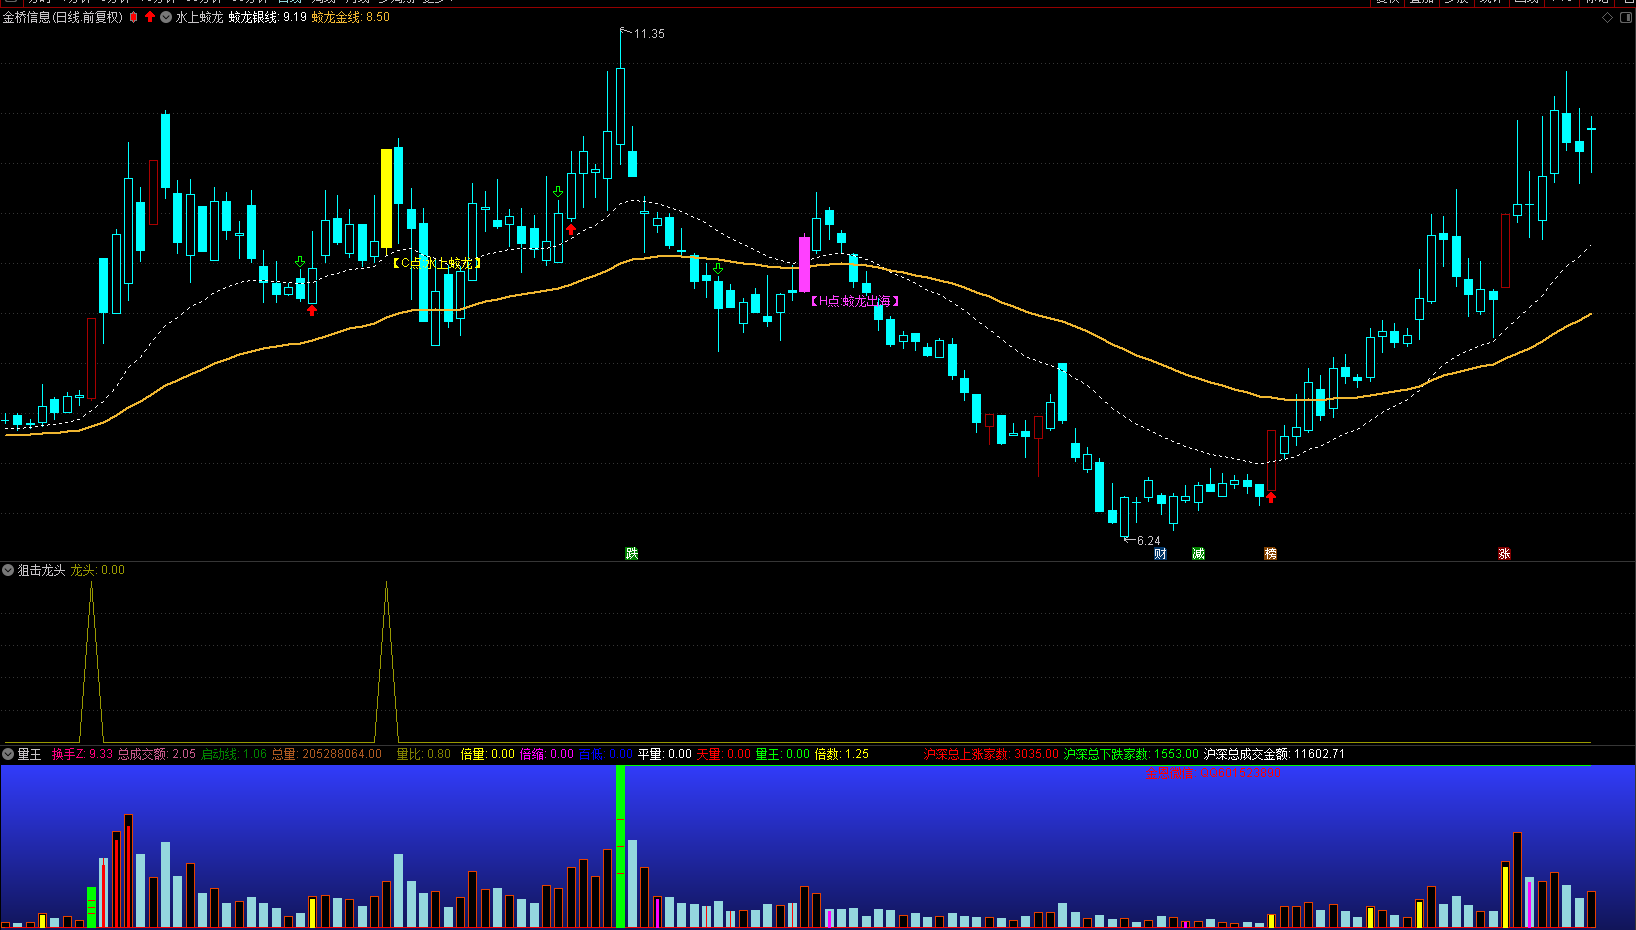Click the magenta candlestick above H点 label

click(804, 264)
